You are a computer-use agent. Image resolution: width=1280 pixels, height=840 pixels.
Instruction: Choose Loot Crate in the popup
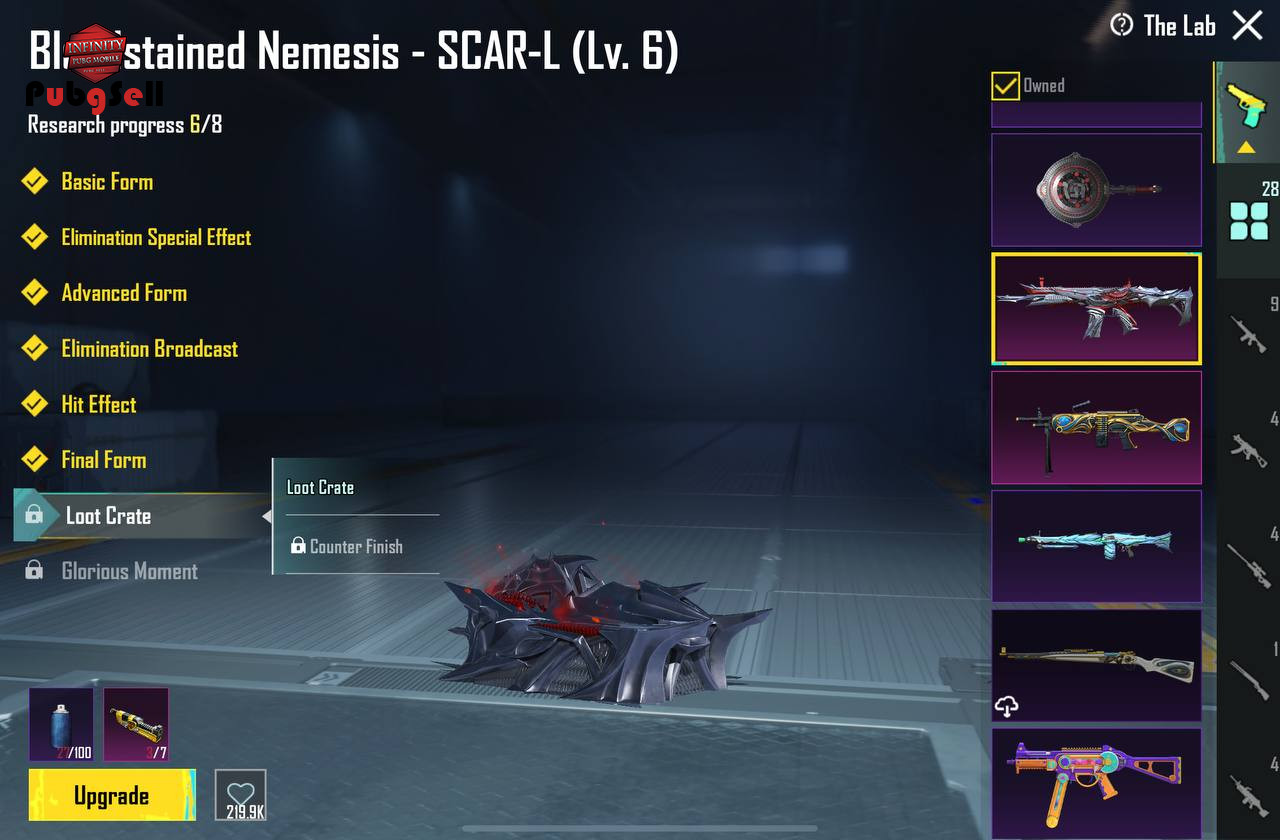point(320,488)
